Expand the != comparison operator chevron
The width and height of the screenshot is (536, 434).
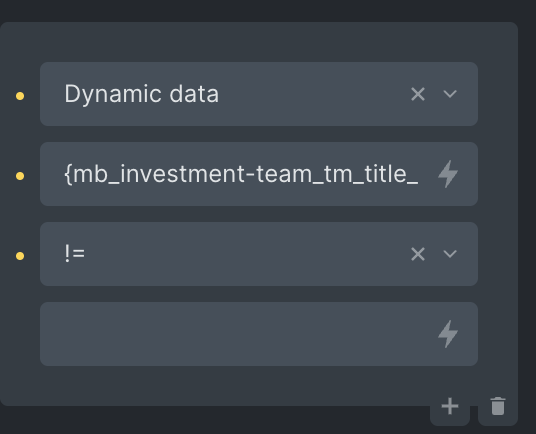click(x=450, y=254)
